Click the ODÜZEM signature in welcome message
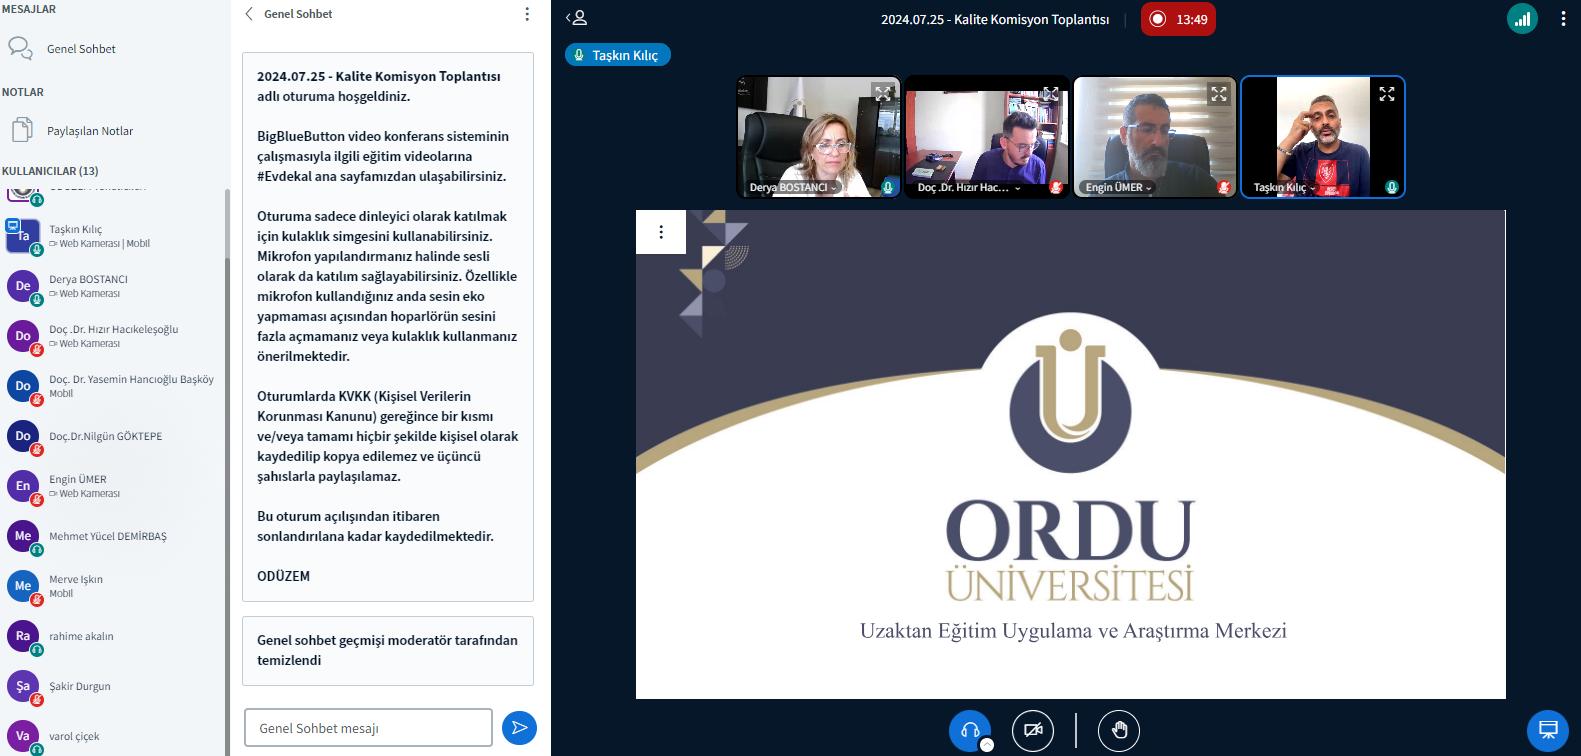1581x756 pixels. [x=283, y=576]
